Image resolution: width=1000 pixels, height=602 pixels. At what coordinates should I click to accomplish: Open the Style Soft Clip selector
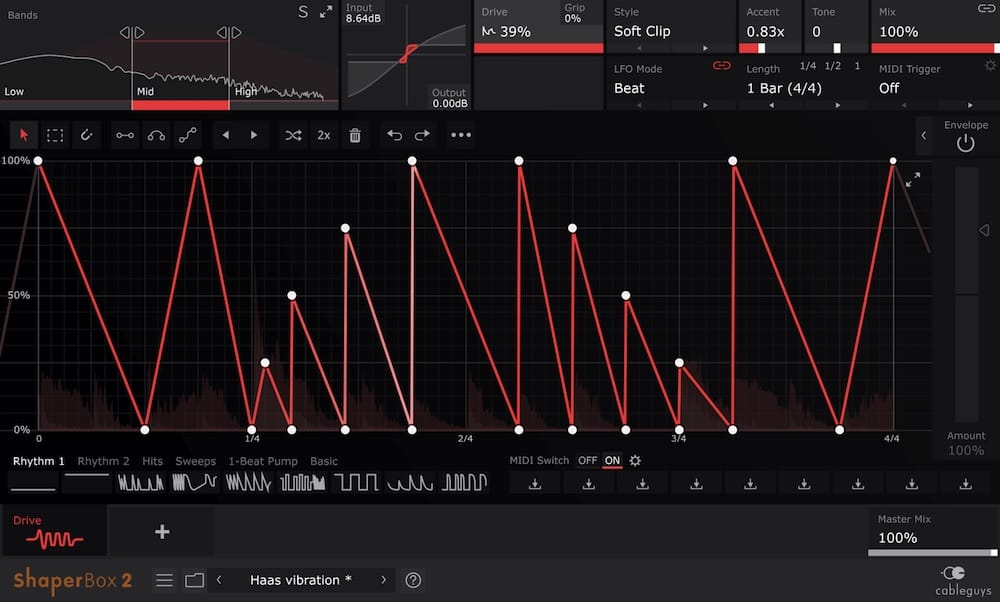click(x=642, y=31)
